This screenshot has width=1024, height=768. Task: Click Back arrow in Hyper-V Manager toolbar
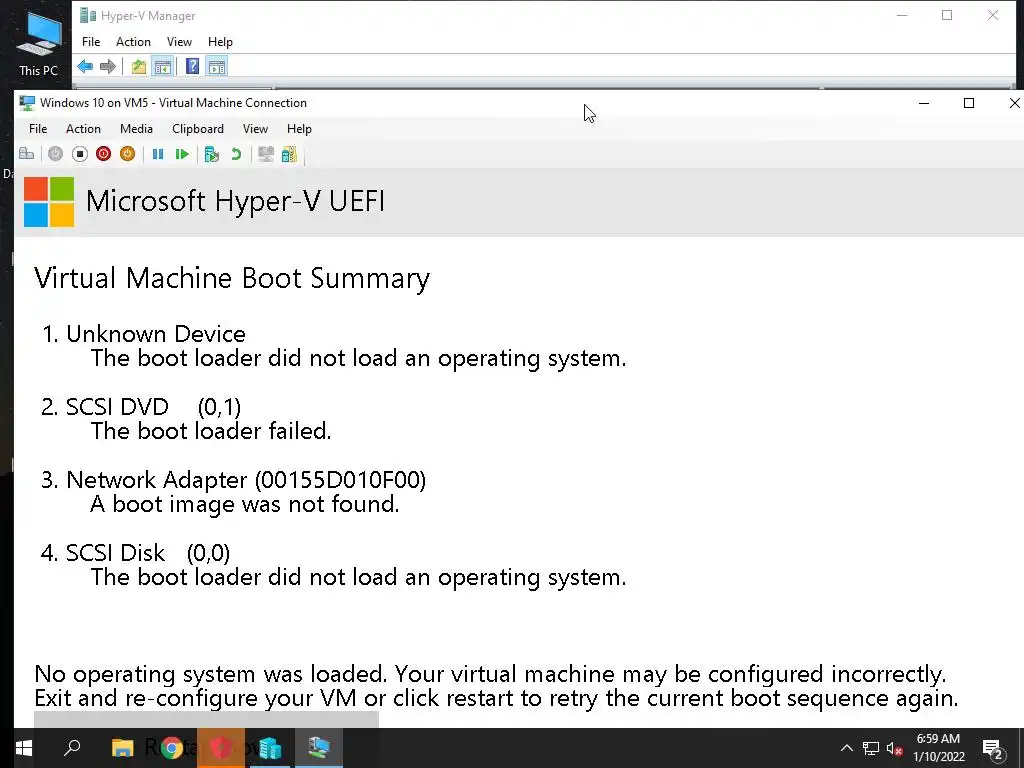coord(85,67)
